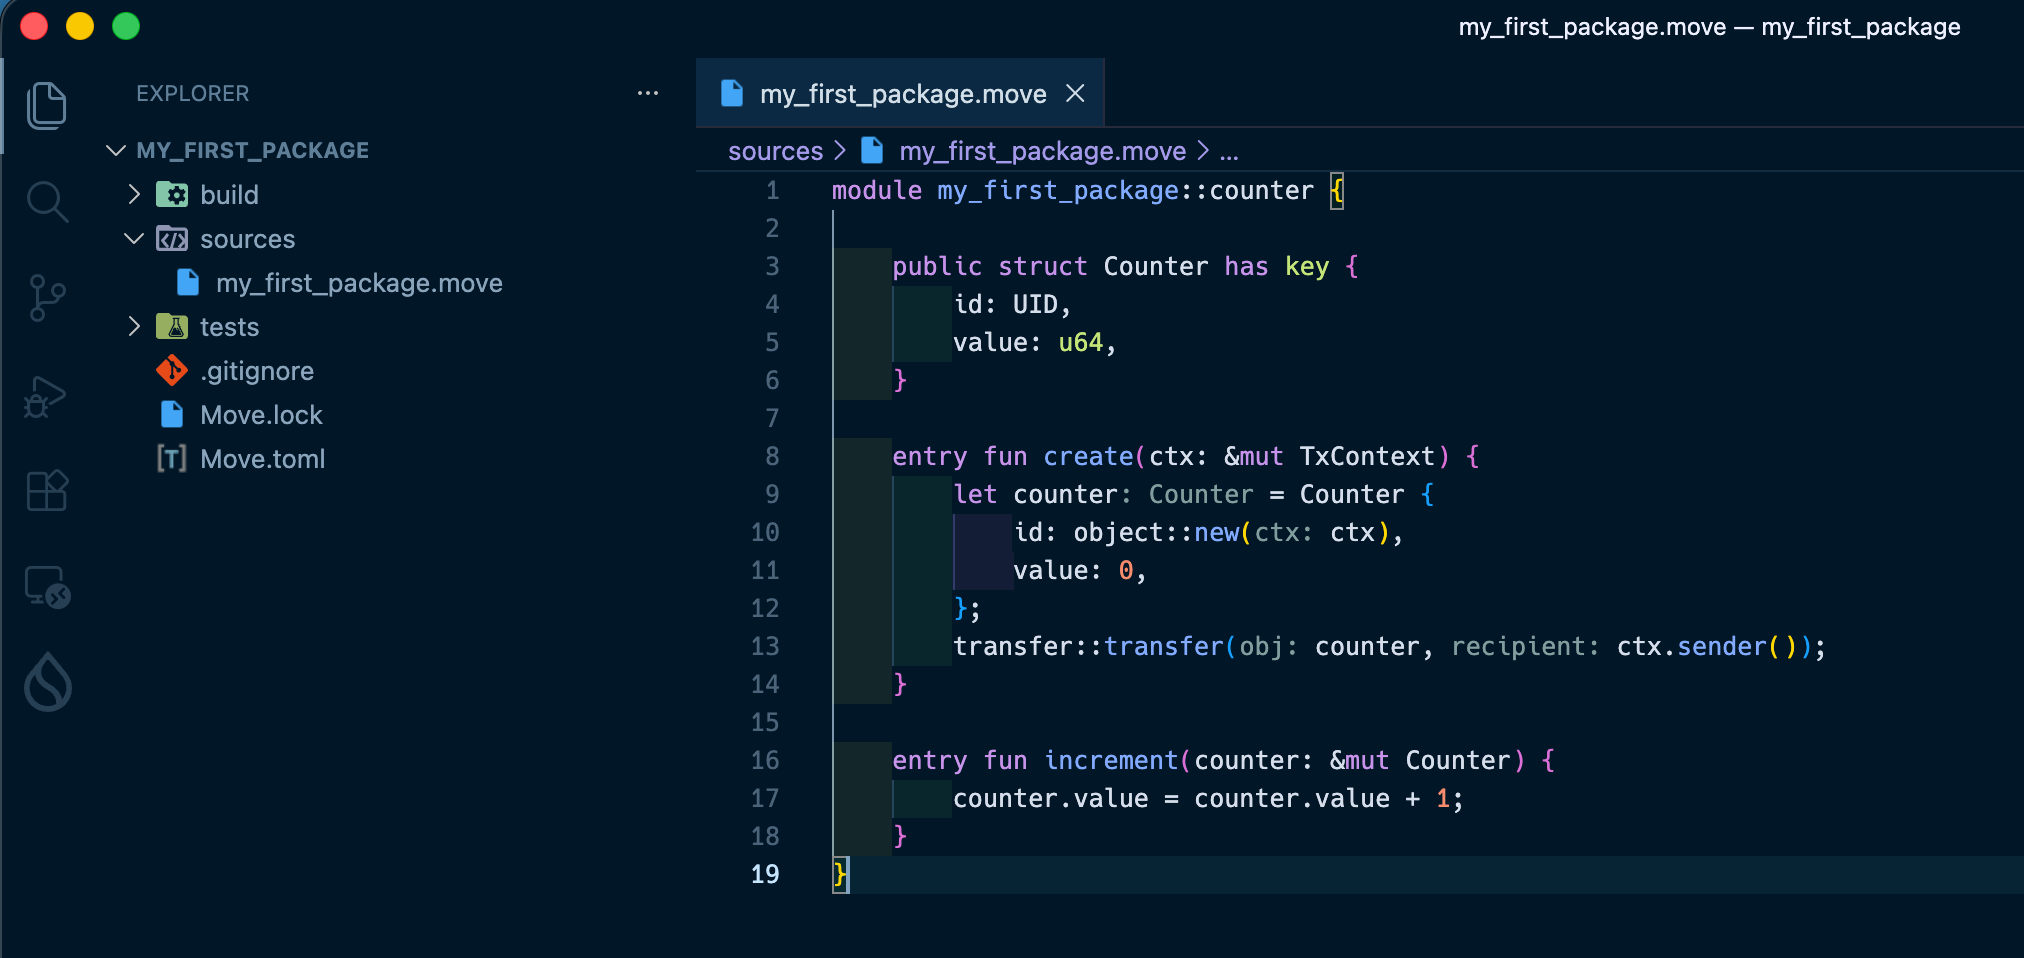Collapse the MY_FIRST_PACKAGE folder
This screenshot has width=2024, height=958.
(116, 150)
